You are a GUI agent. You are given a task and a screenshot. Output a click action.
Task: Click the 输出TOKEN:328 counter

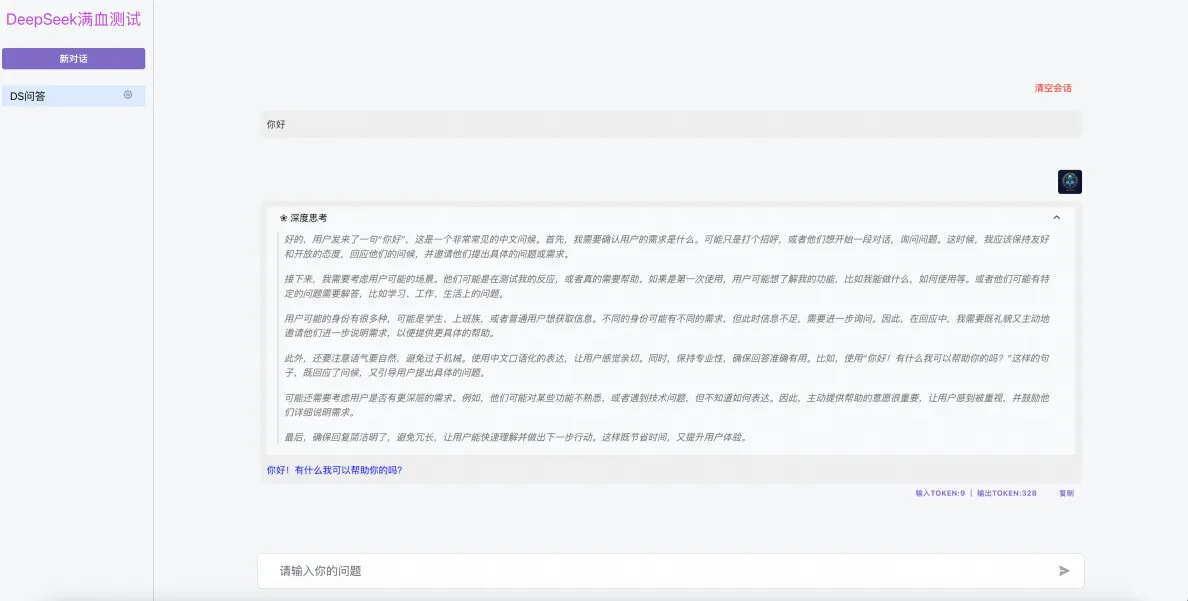1007,493
